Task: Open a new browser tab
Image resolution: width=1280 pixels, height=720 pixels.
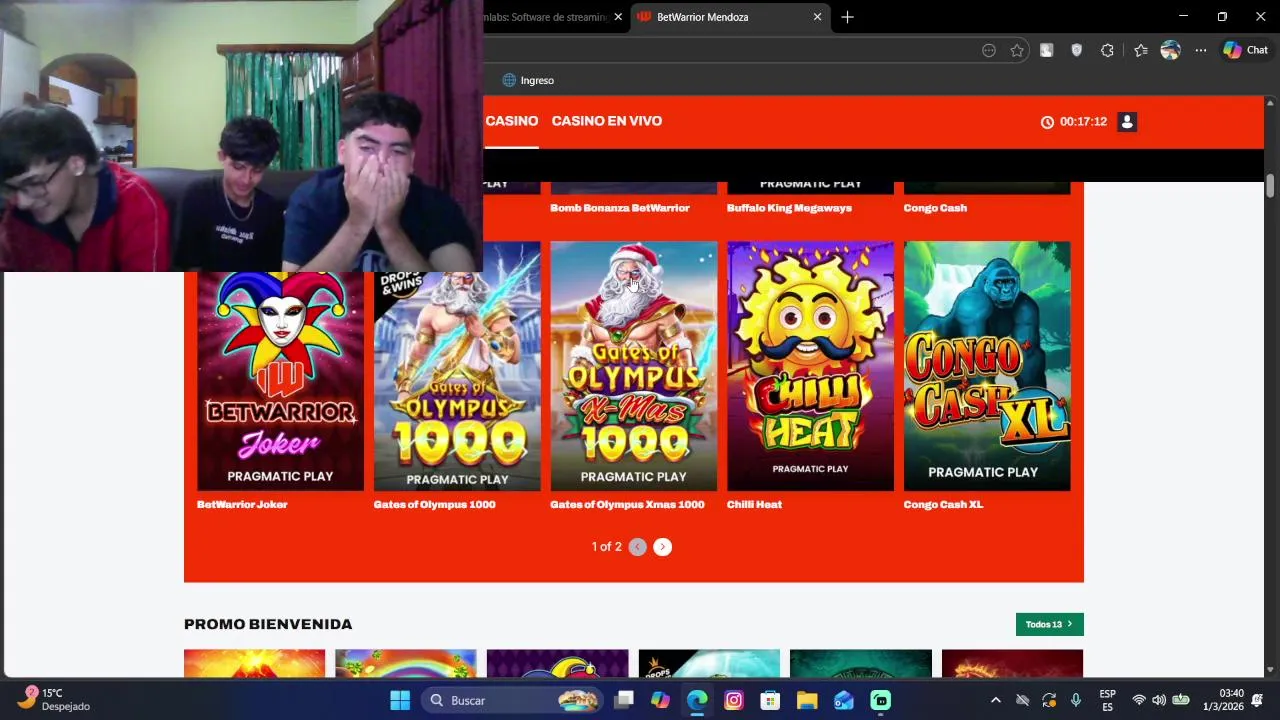Action: pos(847,17)
